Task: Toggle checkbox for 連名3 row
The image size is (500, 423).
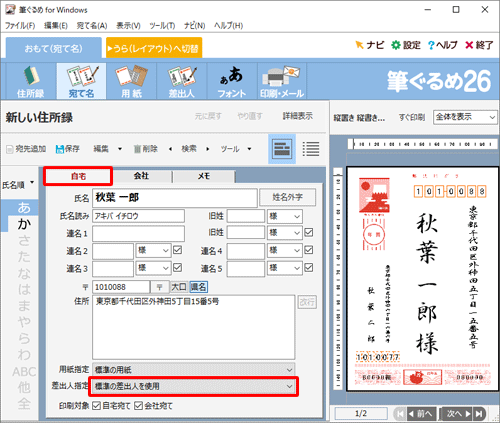Action: (178, 267)
